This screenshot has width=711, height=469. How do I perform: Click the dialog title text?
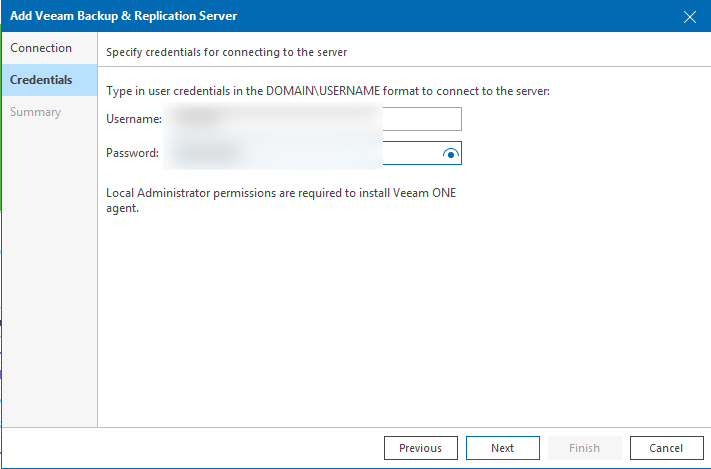[123, 16]
